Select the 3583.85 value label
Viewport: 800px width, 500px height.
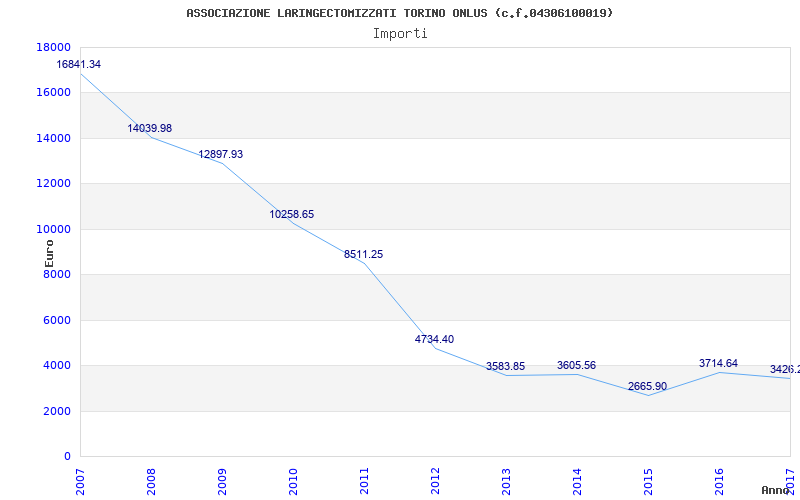click(505, 366)
